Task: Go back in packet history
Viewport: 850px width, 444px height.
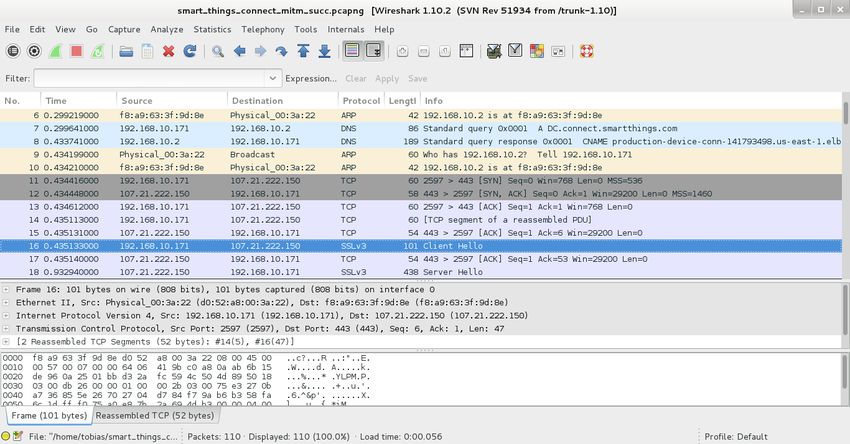Action: (239, 51)
